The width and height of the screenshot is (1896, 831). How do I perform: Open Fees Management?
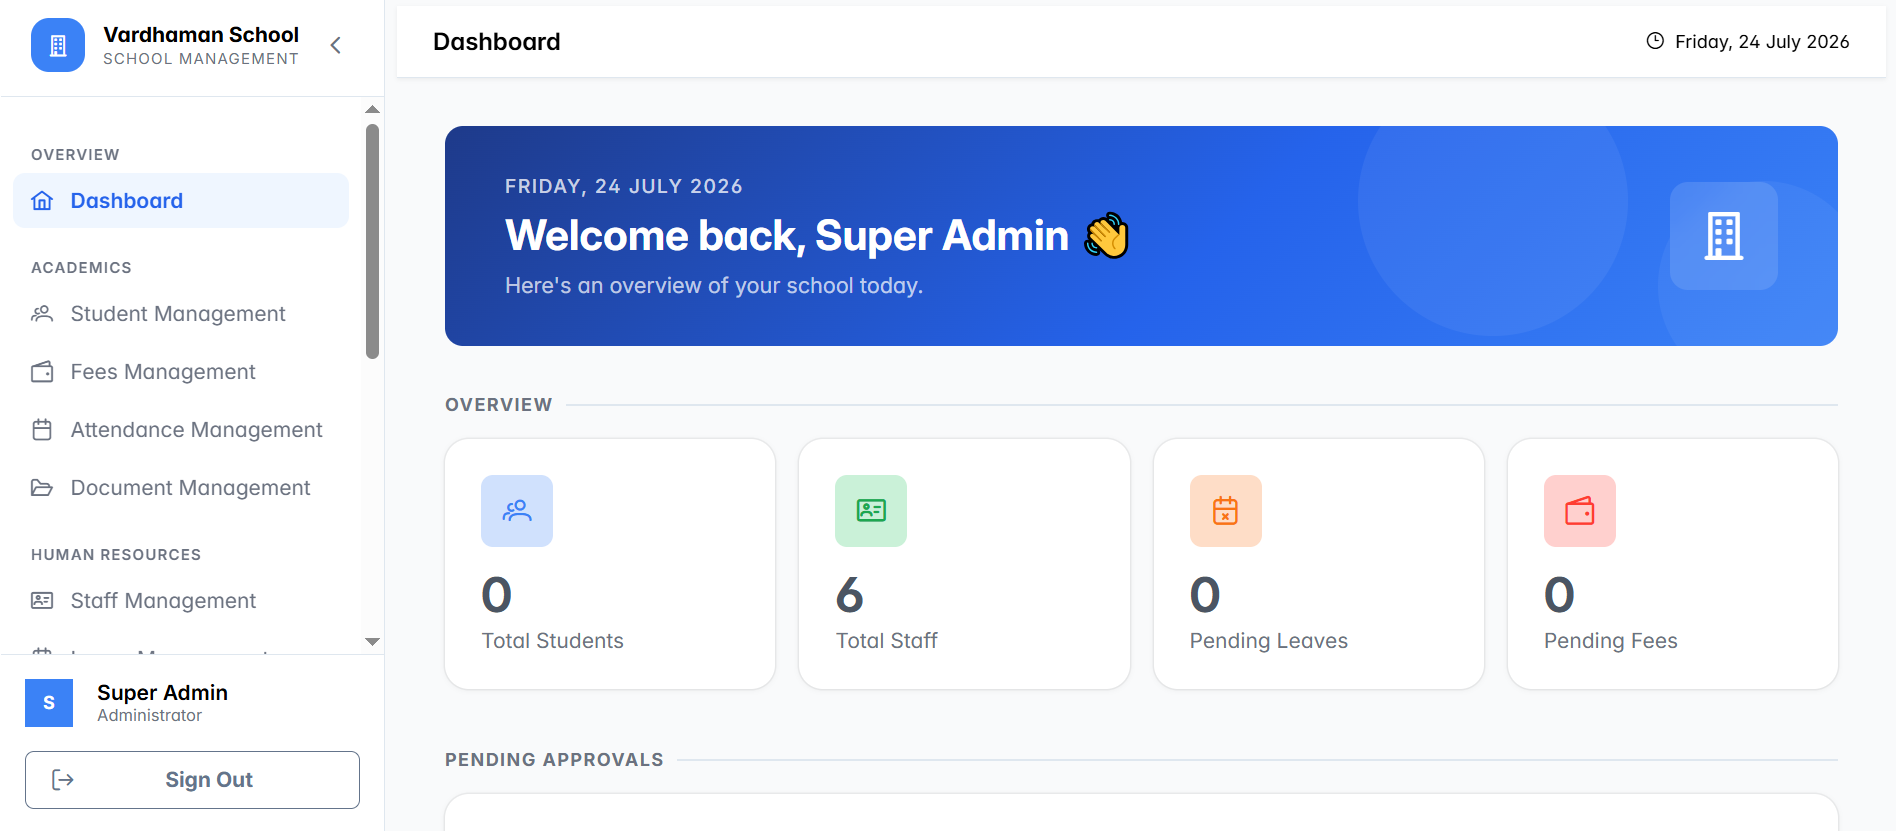tap(181, 372)
